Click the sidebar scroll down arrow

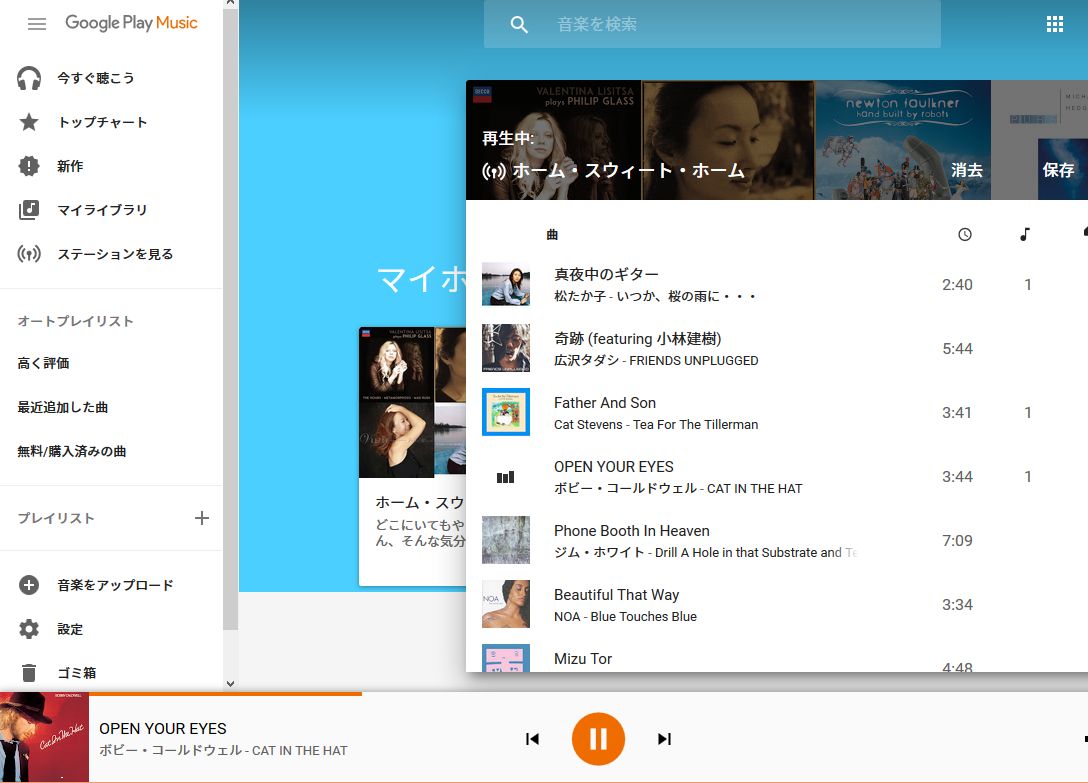pos(230,684)
